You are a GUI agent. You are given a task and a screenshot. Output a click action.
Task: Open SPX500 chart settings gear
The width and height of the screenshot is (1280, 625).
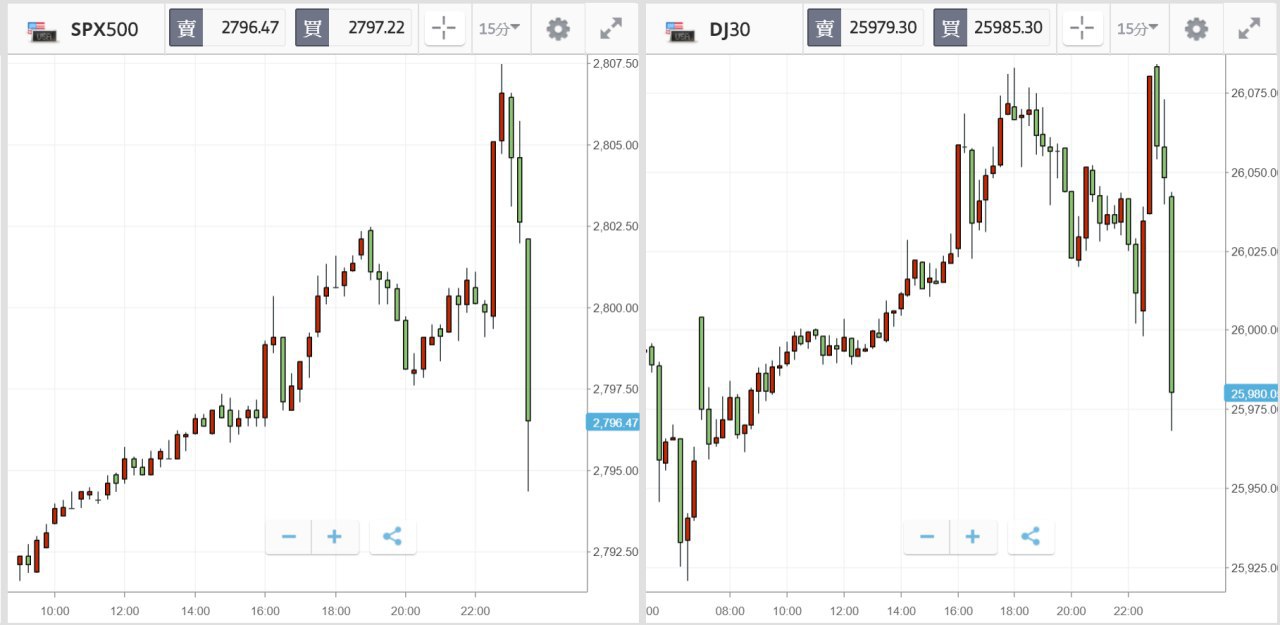558,29
